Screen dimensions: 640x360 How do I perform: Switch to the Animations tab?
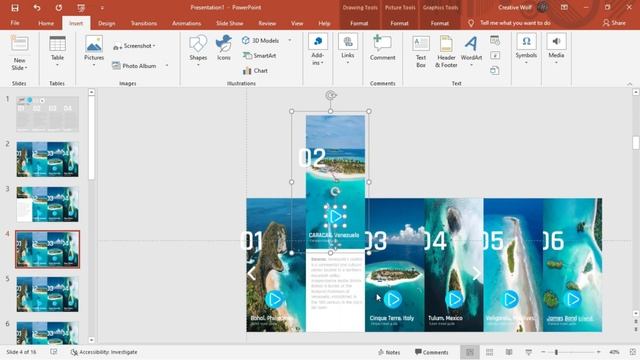tap(187, 23)
